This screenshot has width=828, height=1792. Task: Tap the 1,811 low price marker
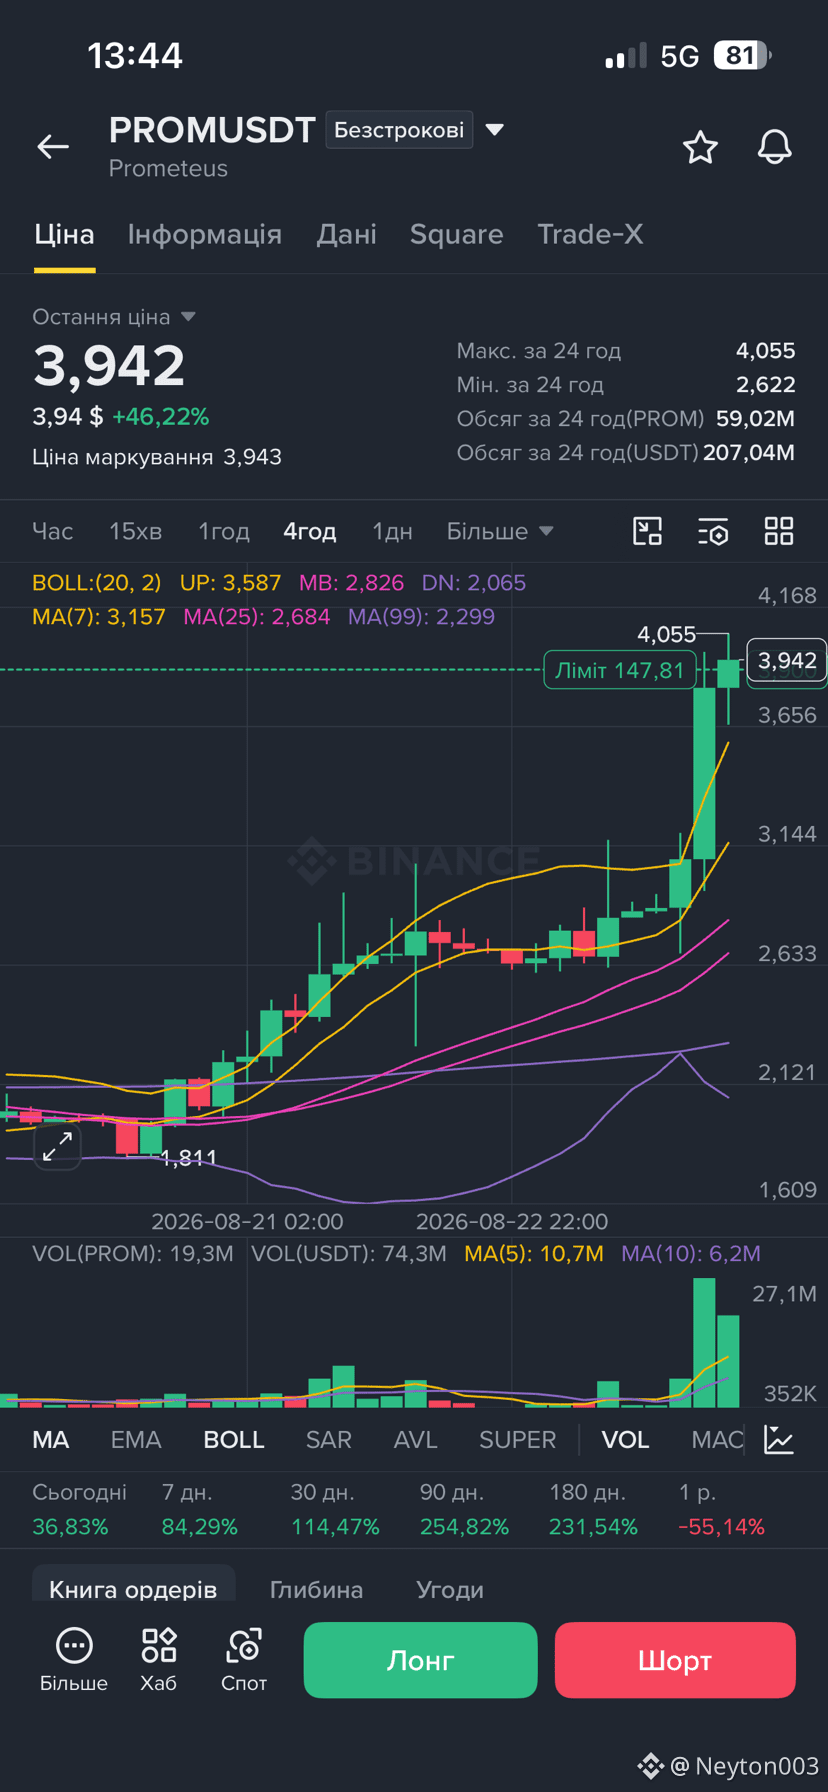pyautogui.click(x=188, y=1158)
